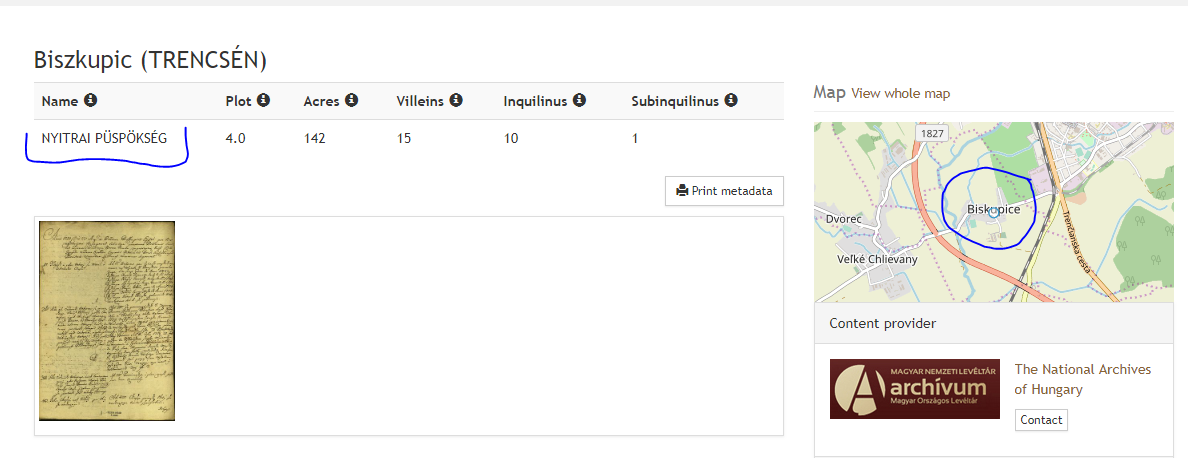Viewport: 1188px width, 458px height.
Task: Click the info icon next to Plot
Action: tap(264, 101)
